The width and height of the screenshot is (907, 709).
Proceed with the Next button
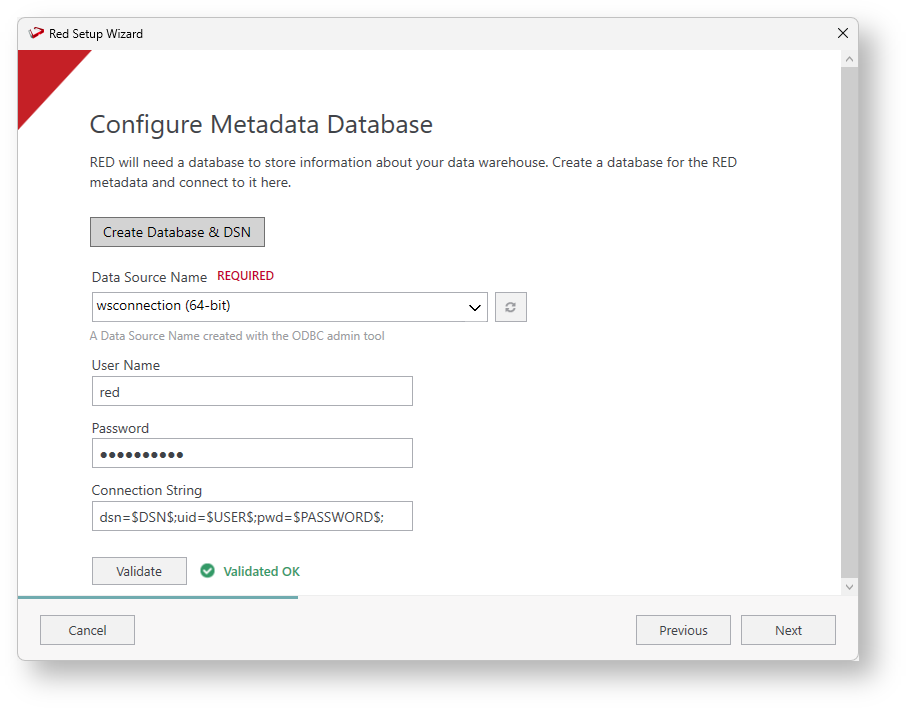788,630
